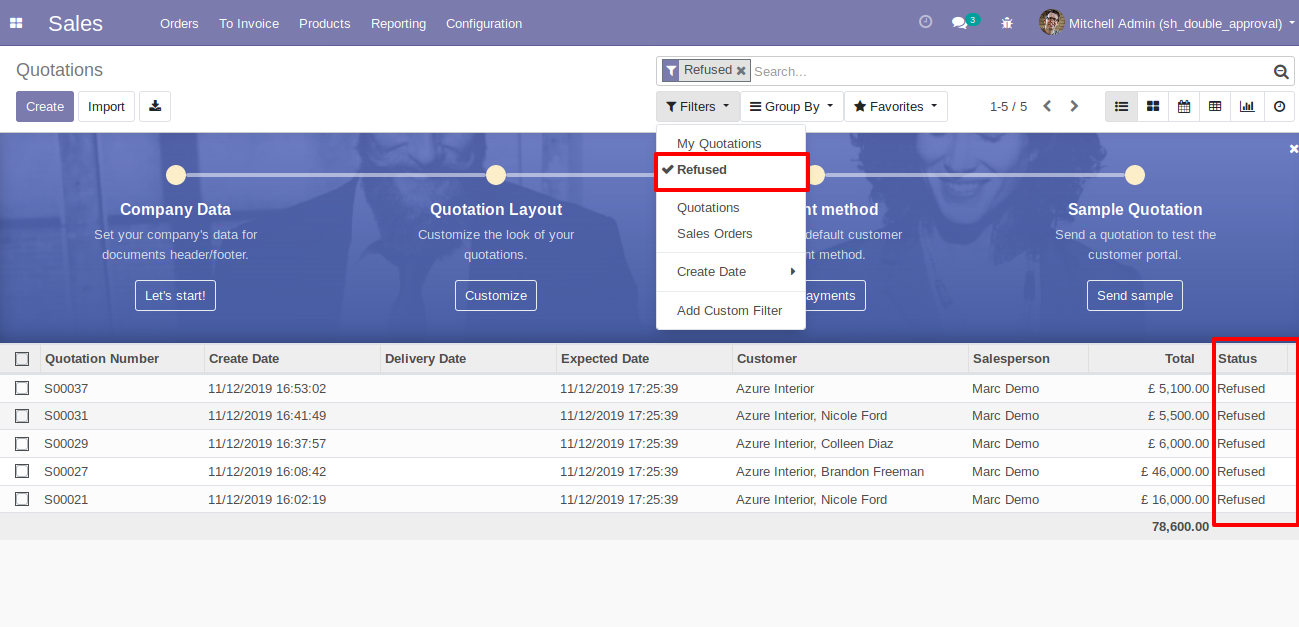
Task: Click the Create button
Action: pos(45,106)
